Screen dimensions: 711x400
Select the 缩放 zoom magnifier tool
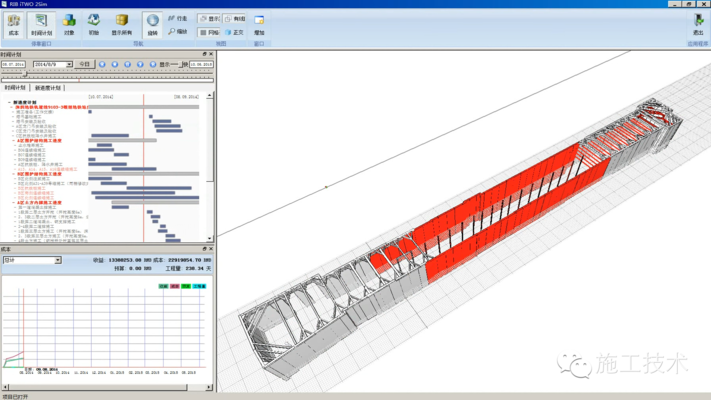[177, 32]
